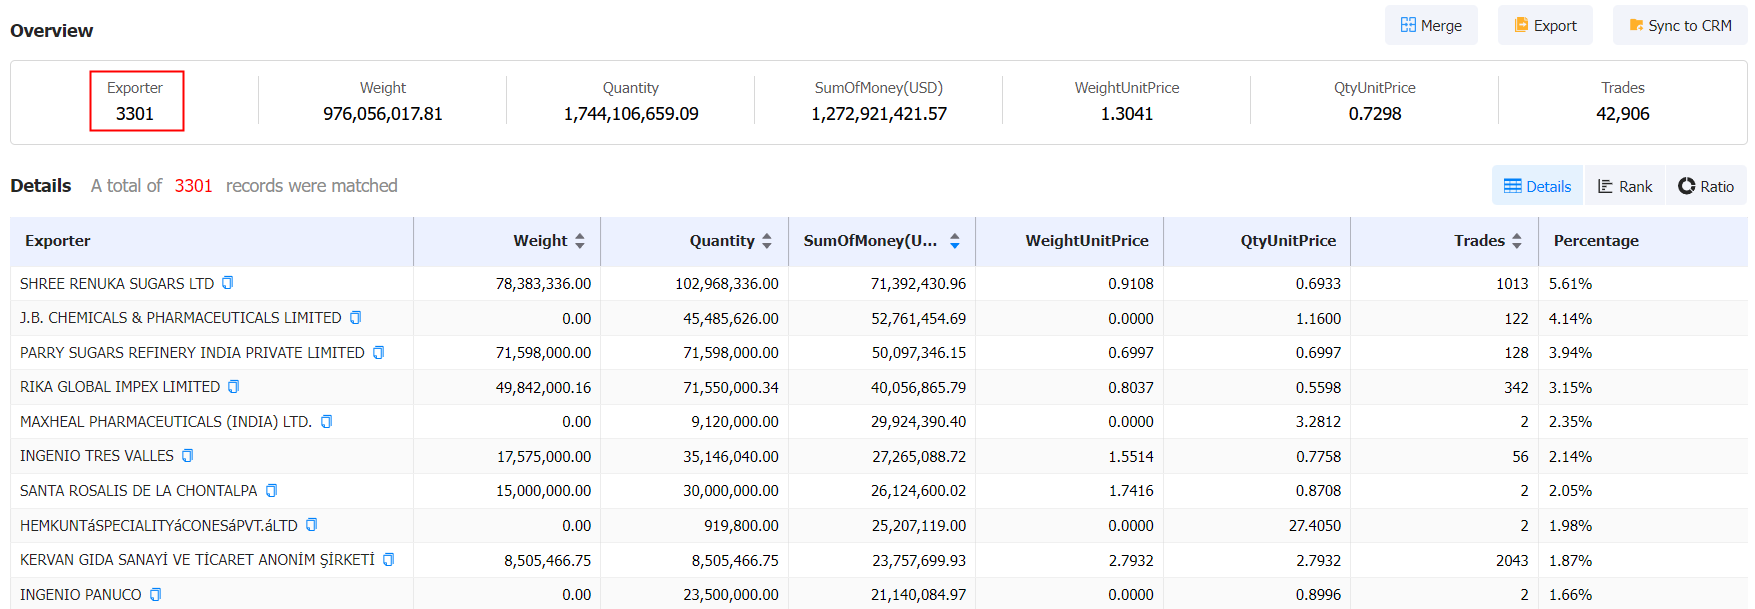Open J.B. CHEMICALS & PHARMACEUTICALS LIMITED exporter
Image resolution: width=1755 pixels, height=609 pixels.
pyautogui.click(x=181, y=318)
